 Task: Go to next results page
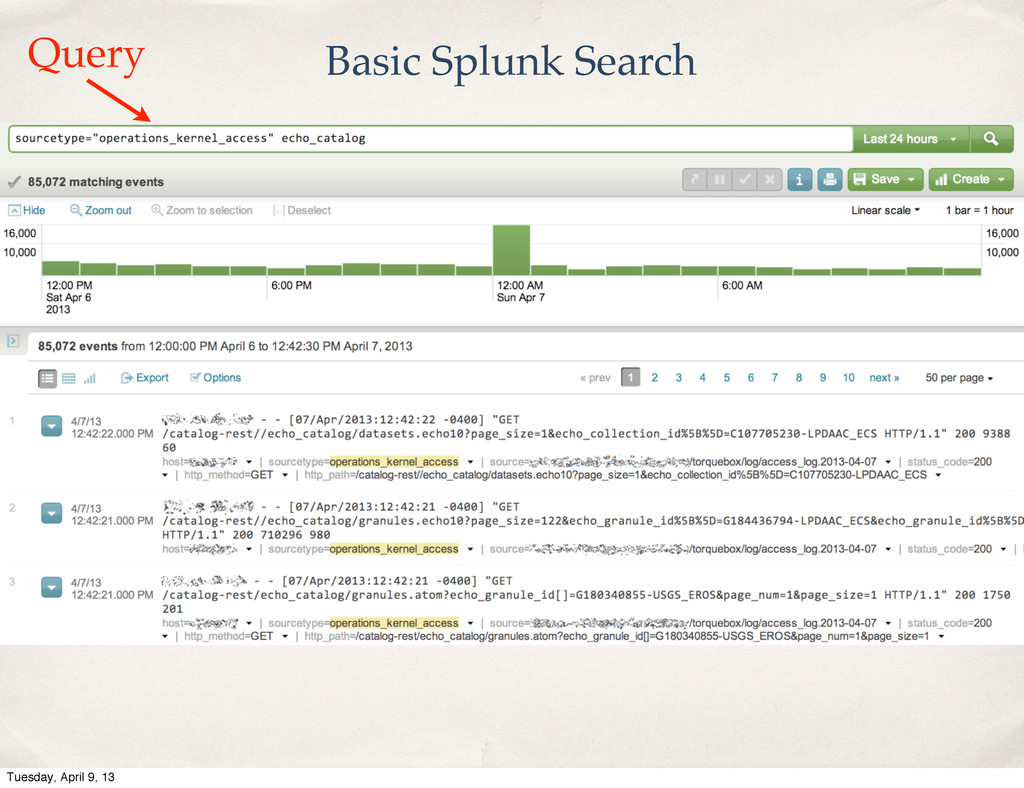point(884,378)
